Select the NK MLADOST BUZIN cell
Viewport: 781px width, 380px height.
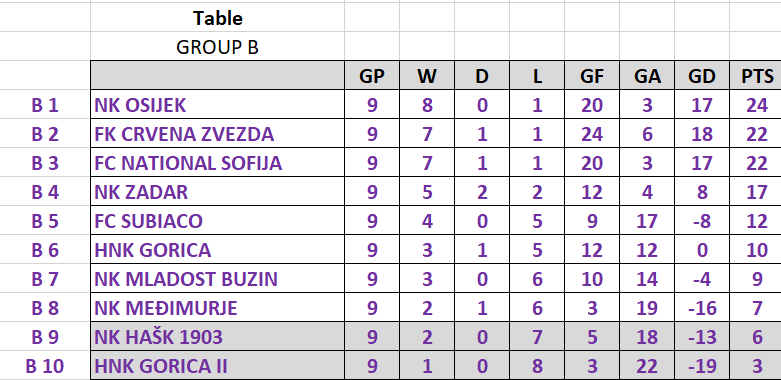[x=217, y=278]
